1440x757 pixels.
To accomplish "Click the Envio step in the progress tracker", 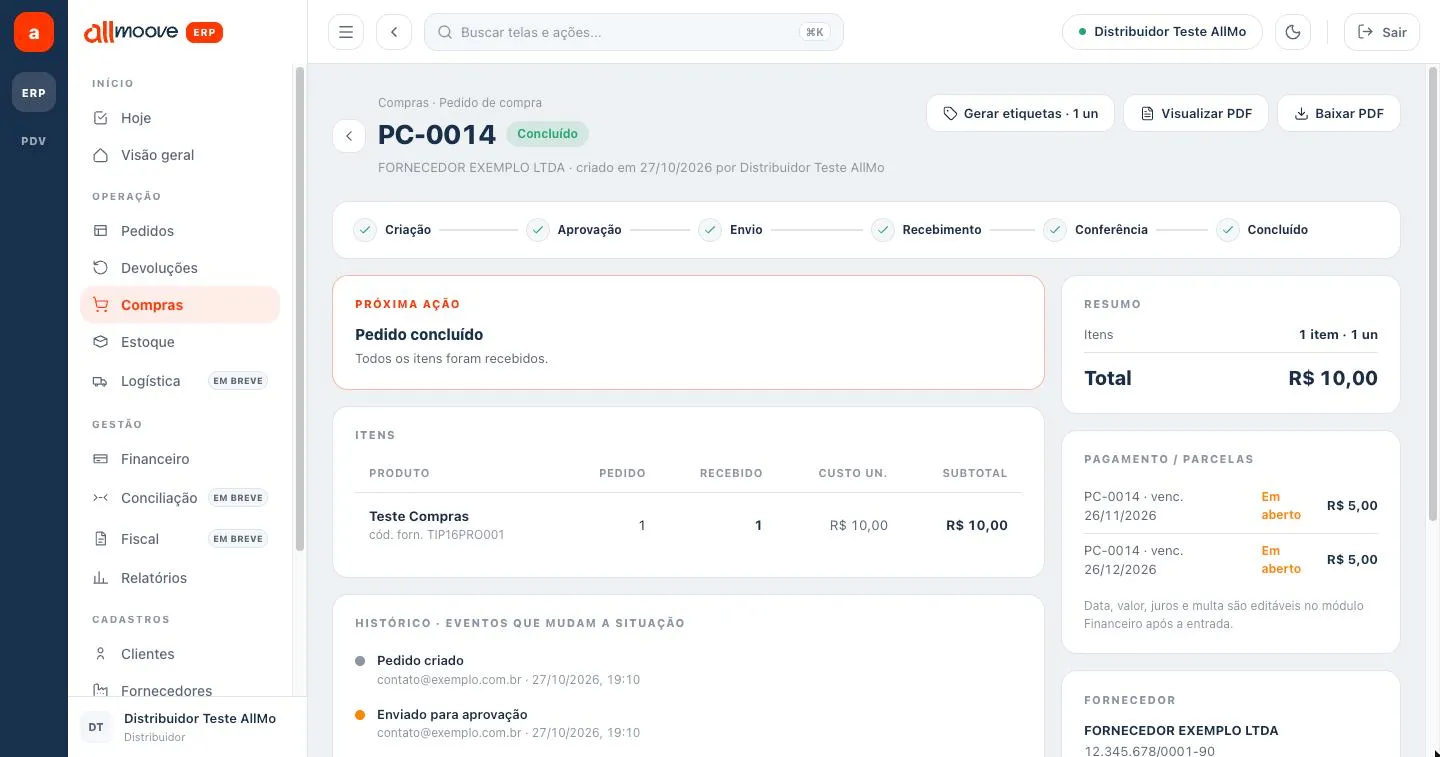I will pos(731,230).
